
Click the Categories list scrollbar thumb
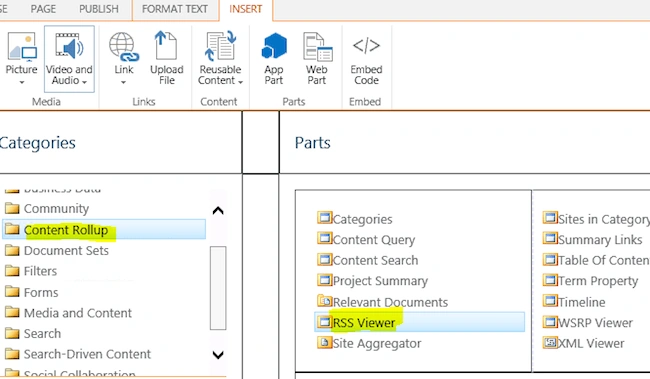[218, 288]
